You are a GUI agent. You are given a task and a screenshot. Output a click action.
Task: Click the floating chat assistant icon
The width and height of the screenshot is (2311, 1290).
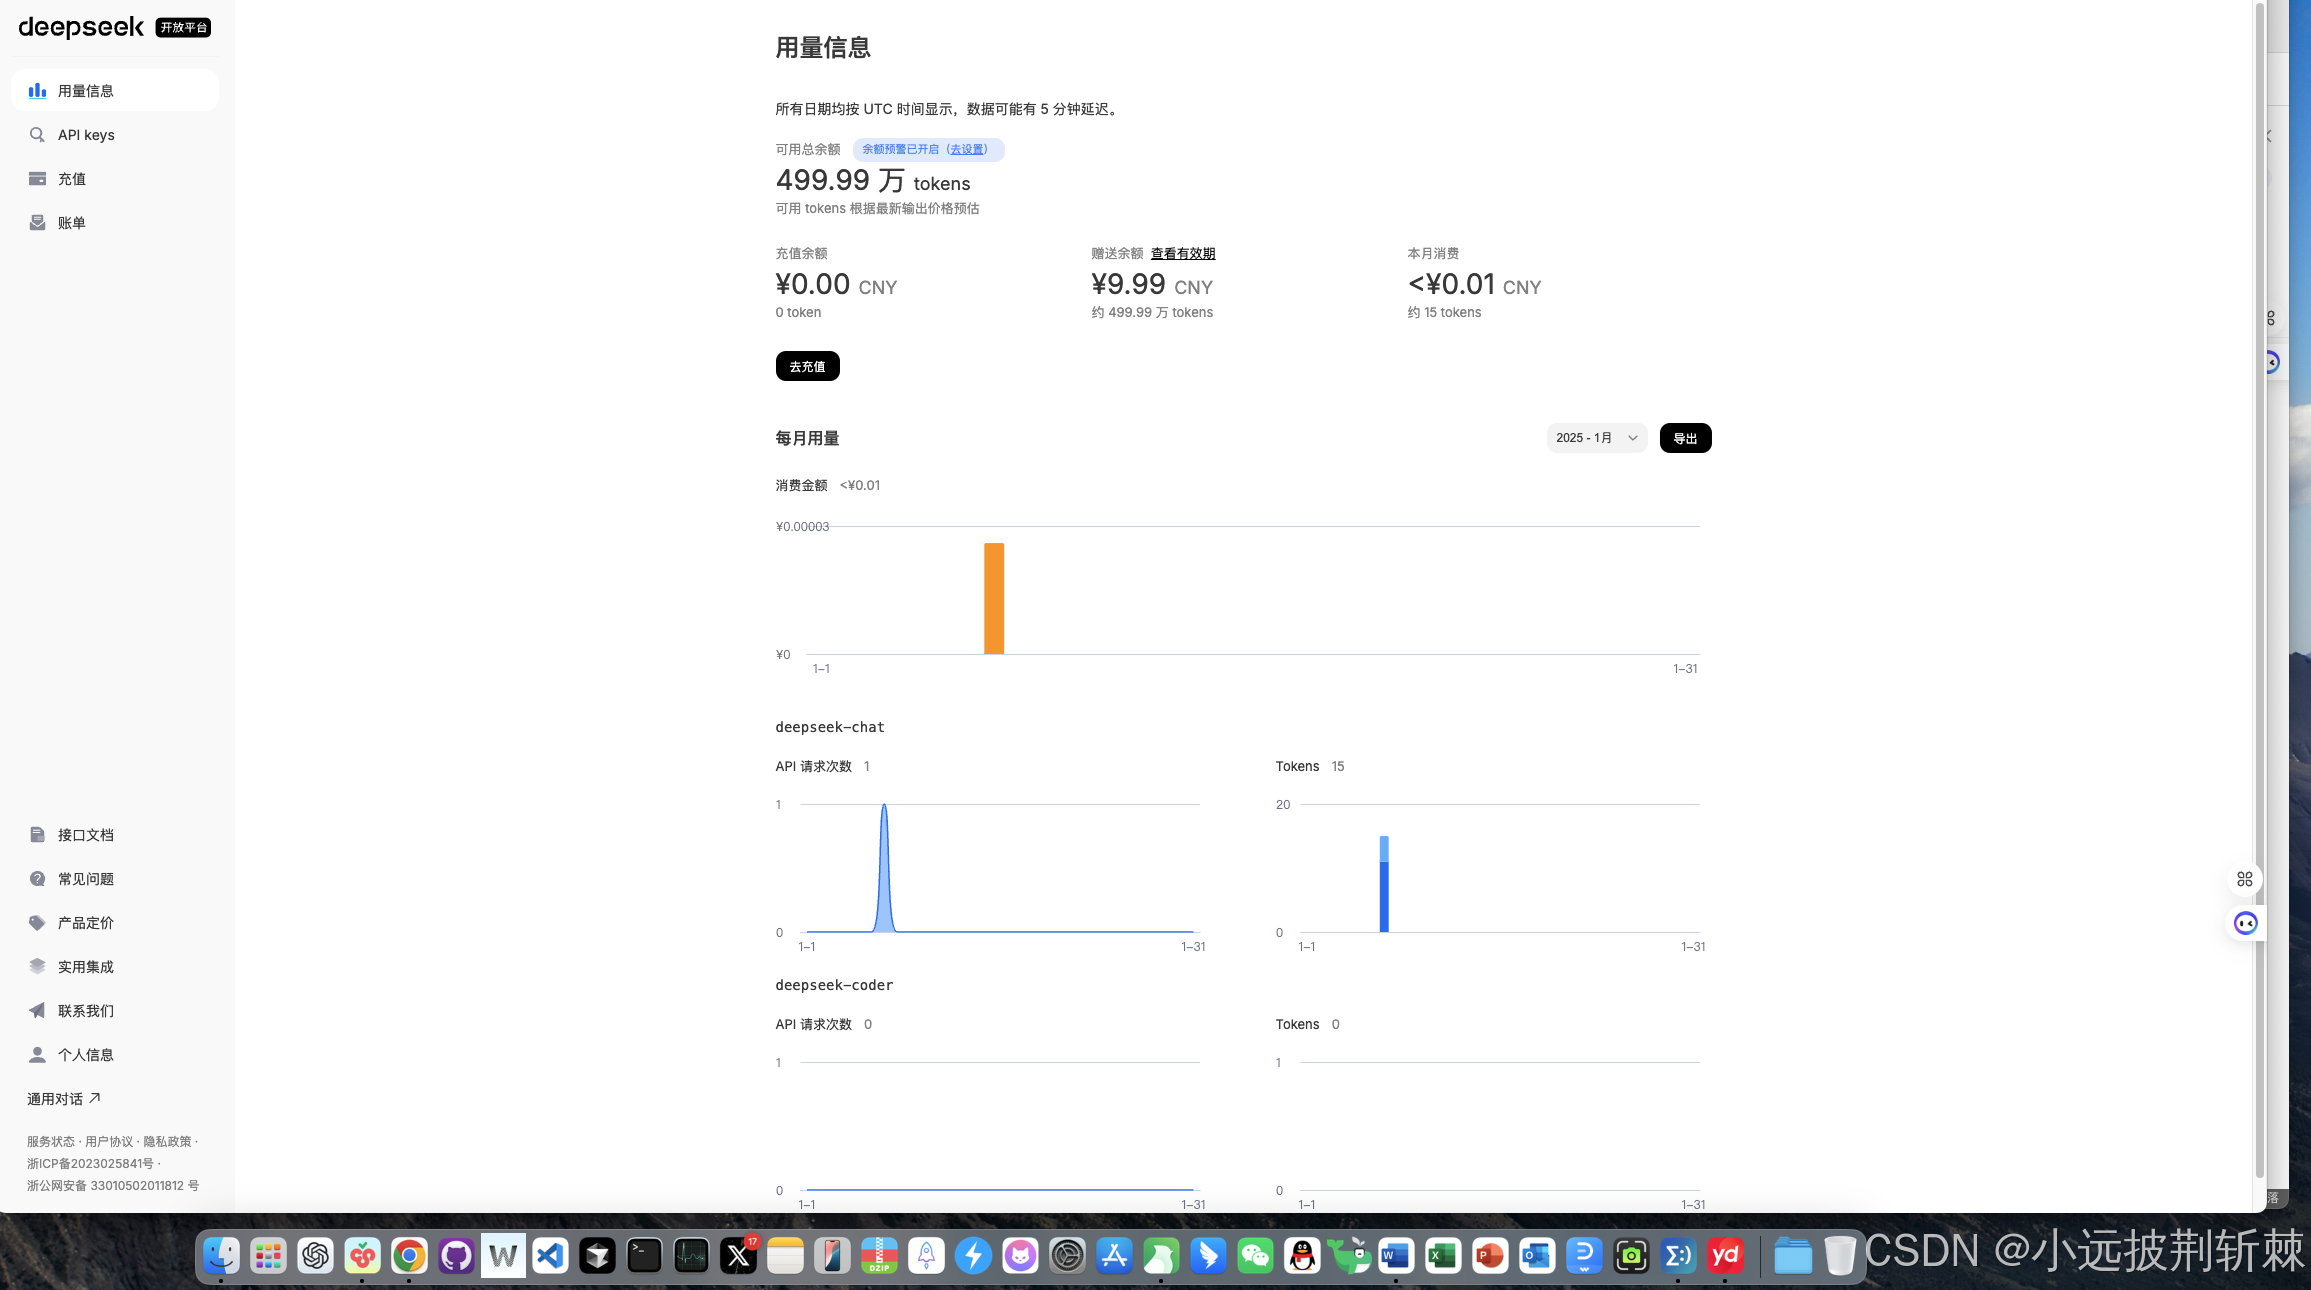click(x=2246, y=923)
